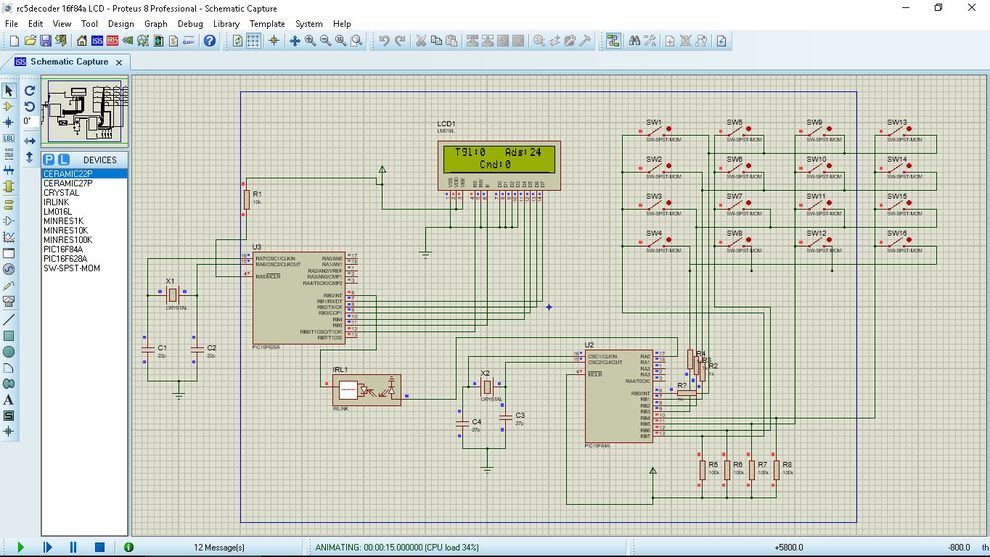Redraw the display with refresh icon
This screenshot has width=990, height=557.
click(238, 41)
